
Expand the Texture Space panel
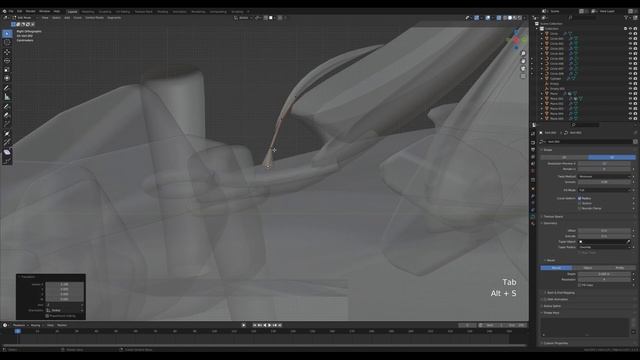[553, 217]
